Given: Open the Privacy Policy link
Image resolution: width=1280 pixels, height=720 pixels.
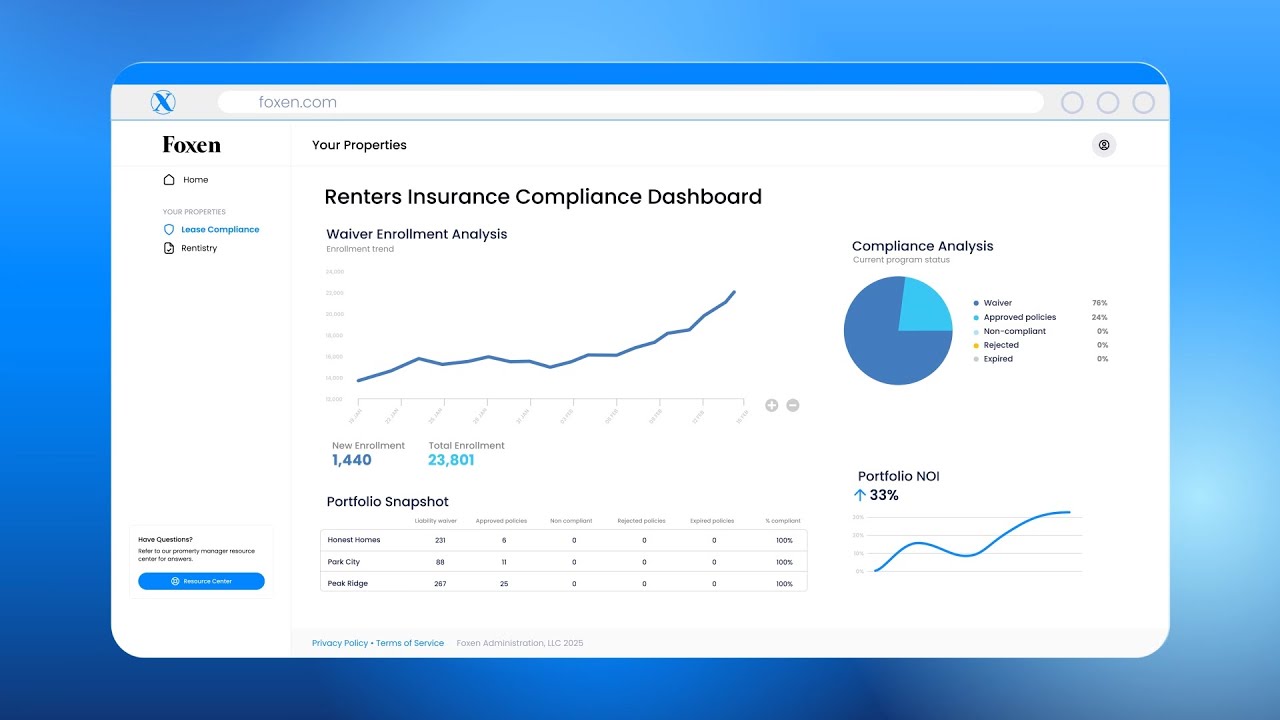Looking at the screenshot, I should pos(339,643).
